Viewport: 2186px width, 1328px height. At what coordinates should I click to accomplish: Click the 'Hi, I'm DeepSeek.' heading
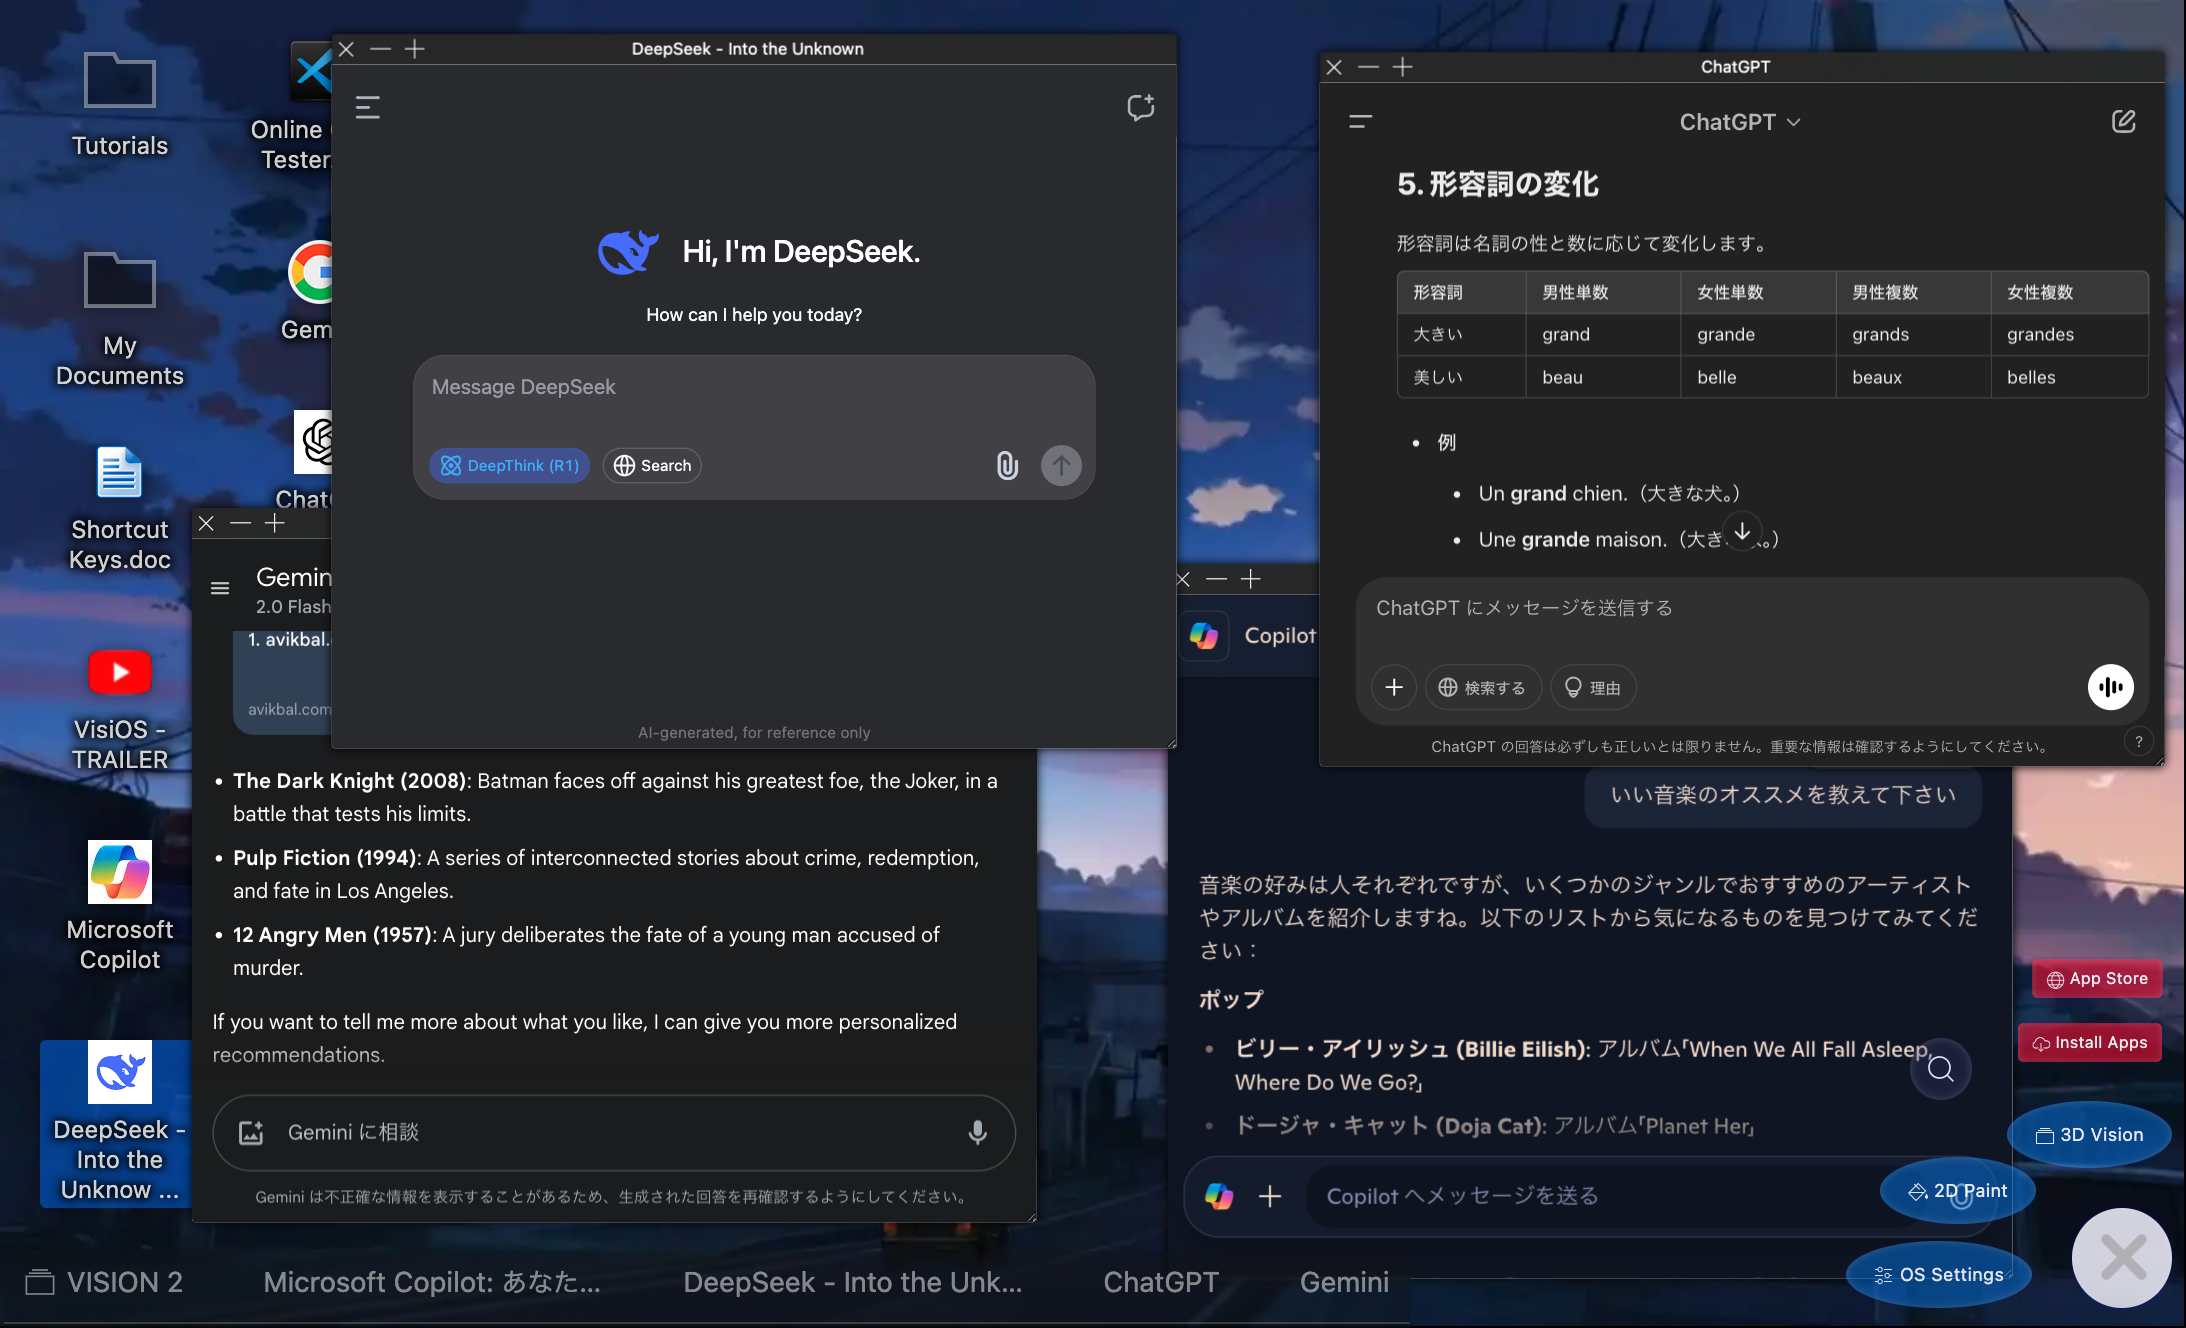(x=801, y=252)
